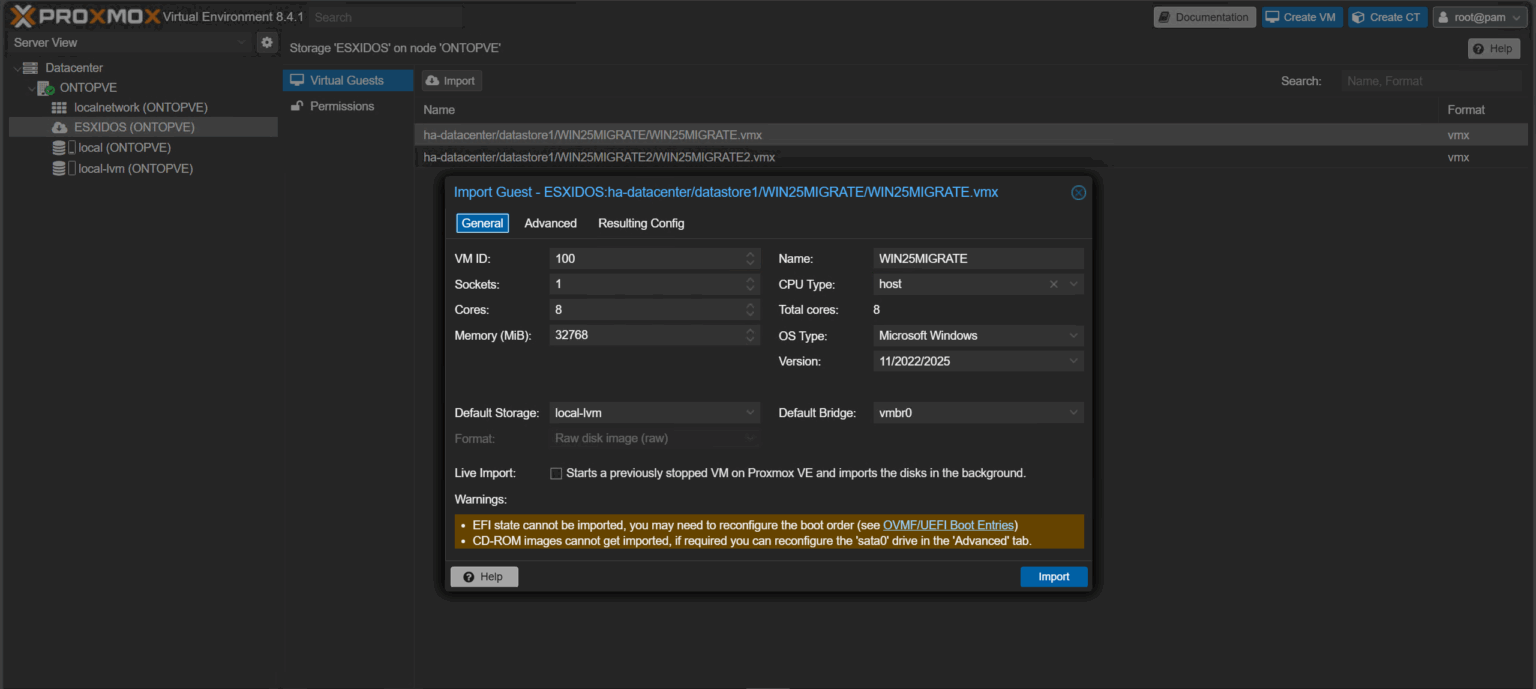This screenshot has height=689, width=1536.
Task: Click the Name column header
Action: (439, 110)
